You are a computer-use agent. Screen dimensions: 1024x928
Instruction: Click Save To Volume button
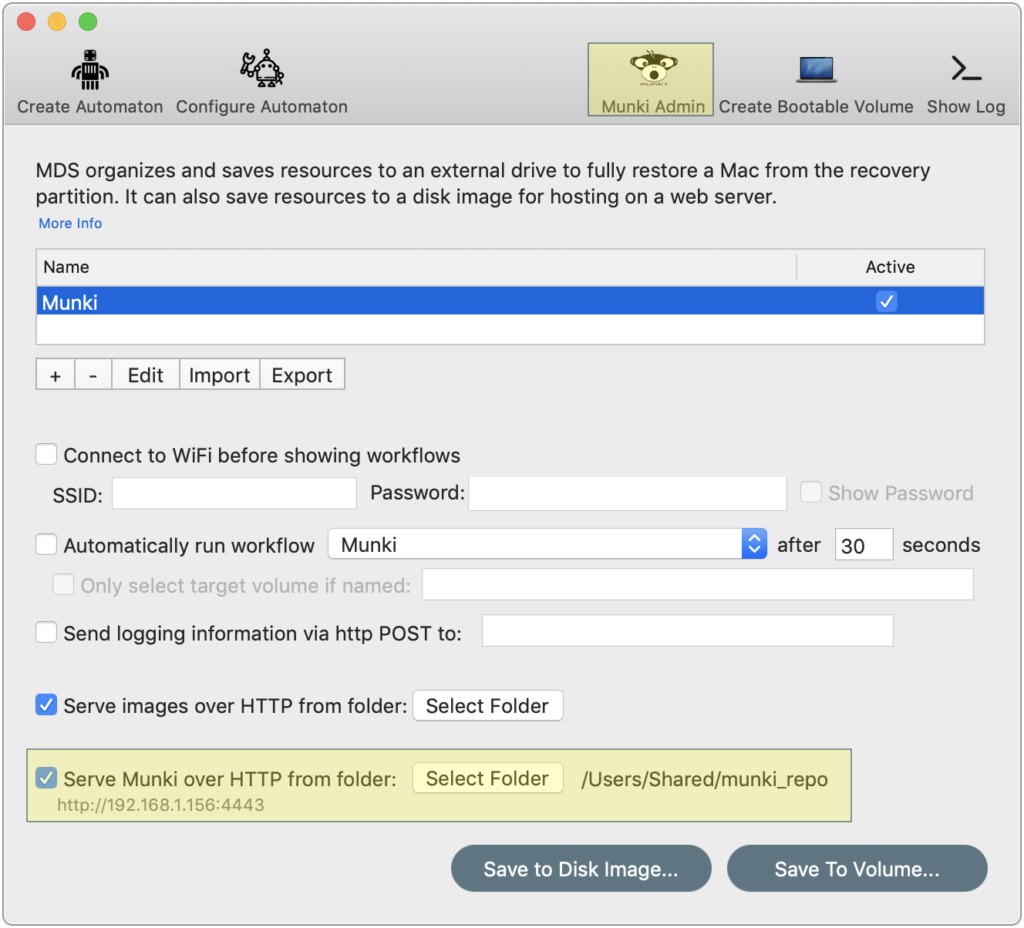tap(857, 869)
